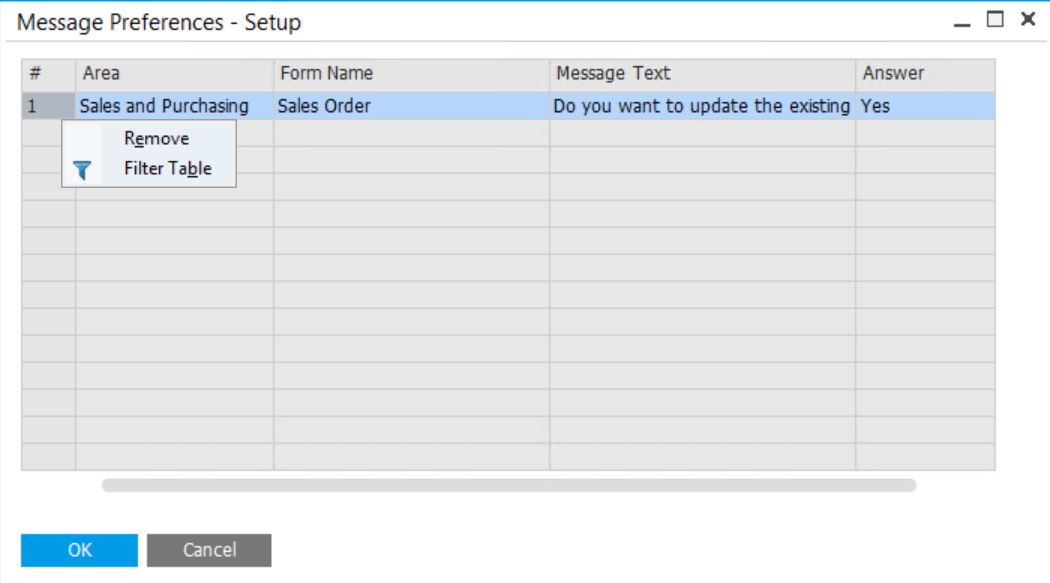Select the Sales Order form name cell
Screen dimensions: 1050x583
click(x=411, y=106)
